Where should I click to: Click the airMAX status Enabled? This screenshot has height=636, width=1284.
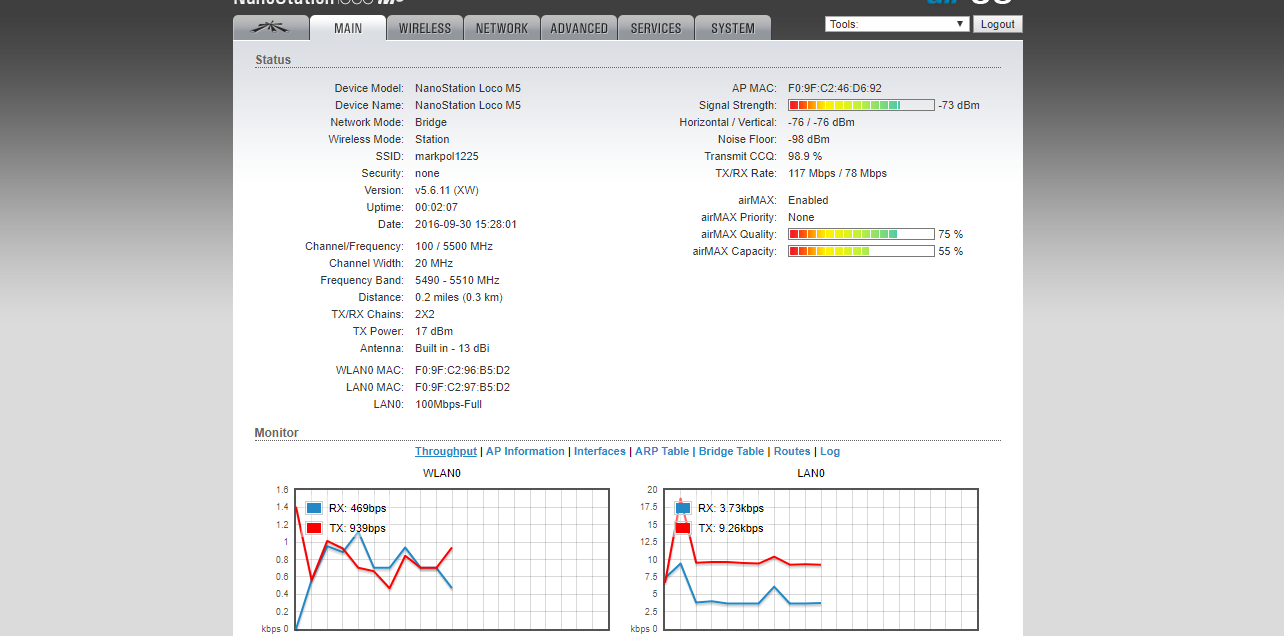pos(808,200)
